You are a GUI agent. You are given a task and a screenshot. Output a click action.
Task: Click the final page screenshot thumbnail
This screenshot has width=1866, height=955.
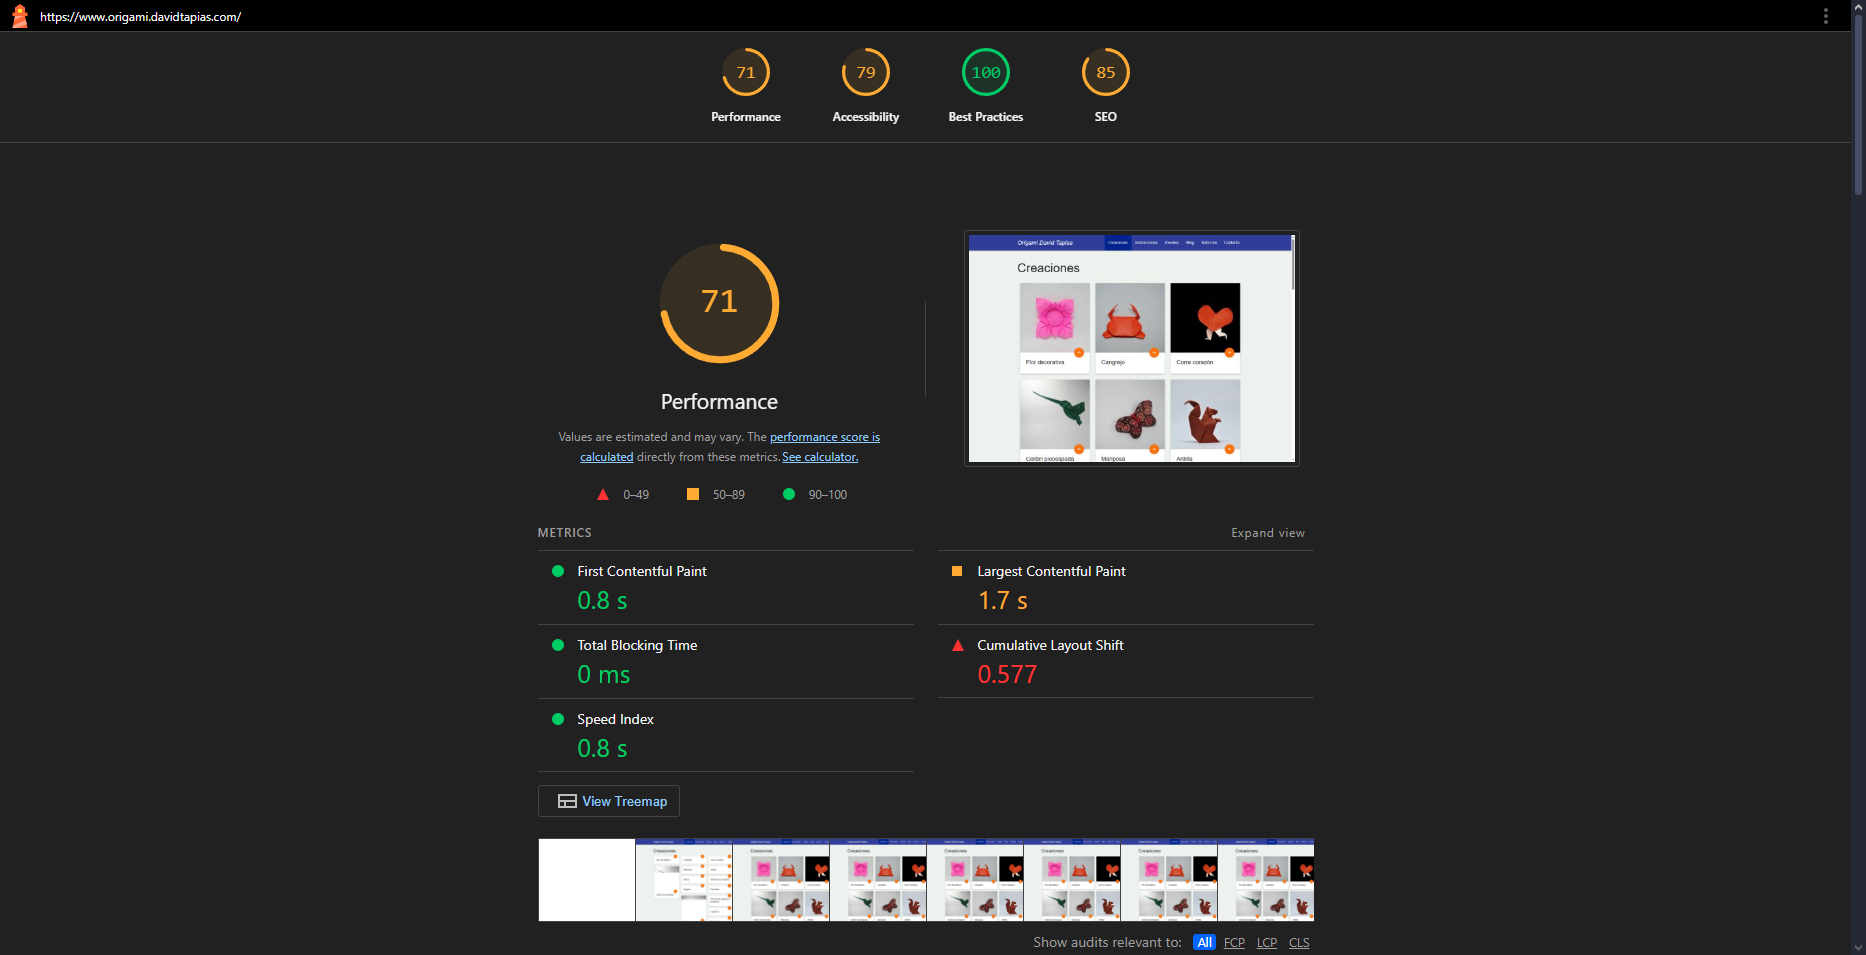(1132, 348)
